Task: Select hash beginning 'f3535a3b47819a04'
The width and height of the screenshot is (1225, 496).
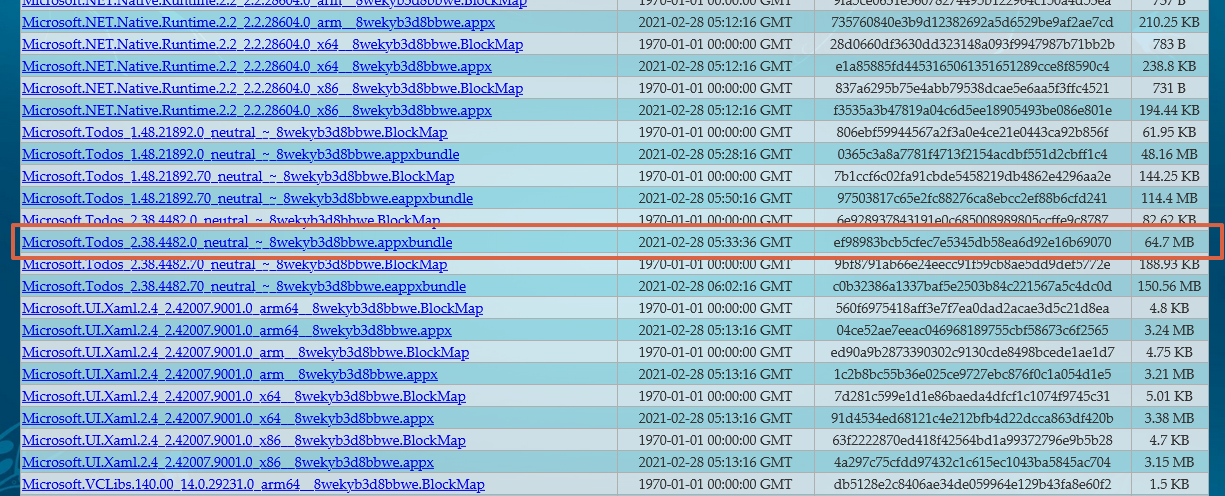Action: [971, 110]
